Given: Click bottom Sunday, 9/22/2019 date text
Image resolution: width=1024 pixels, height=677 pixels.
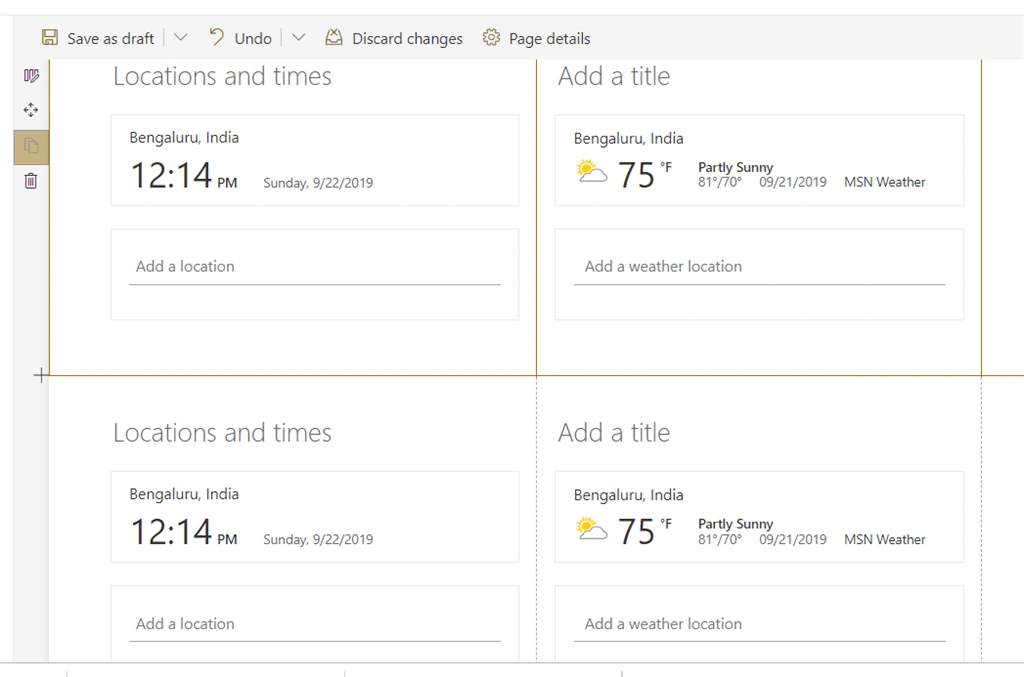Looking at the screenshot, I should 318,540.
